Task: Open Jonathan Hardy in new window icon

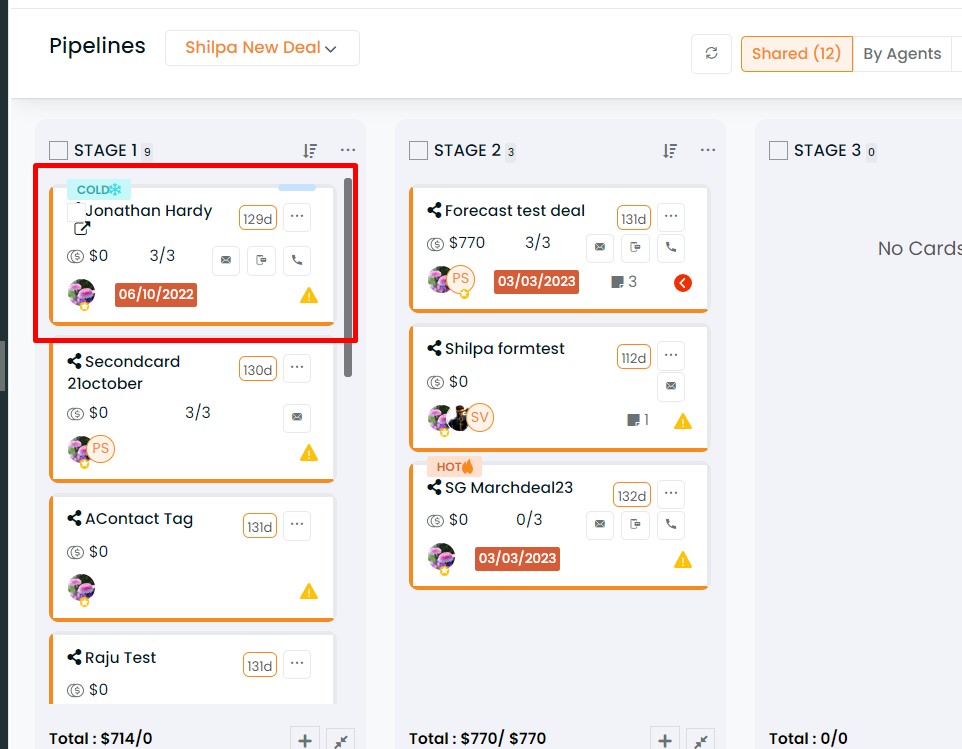Action: coord(82,229)
